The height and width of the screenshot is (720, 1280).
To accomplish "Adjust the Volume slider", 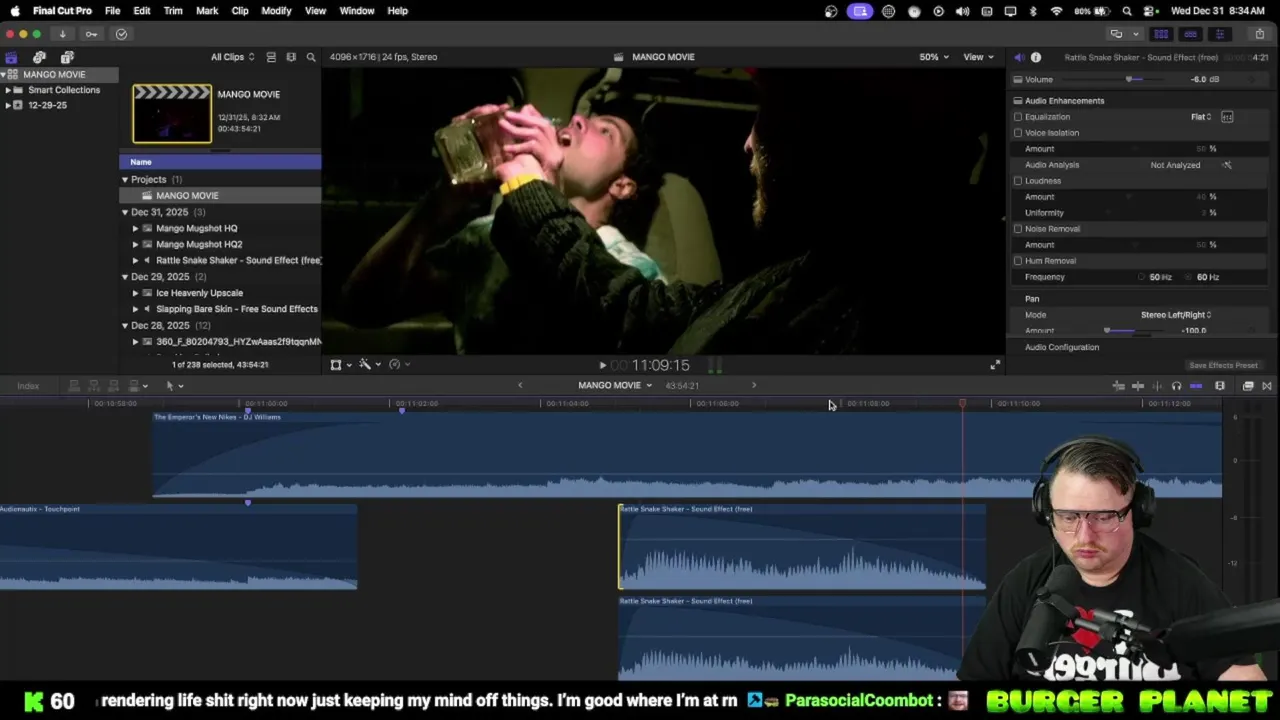I will (x=1131, y=80).
